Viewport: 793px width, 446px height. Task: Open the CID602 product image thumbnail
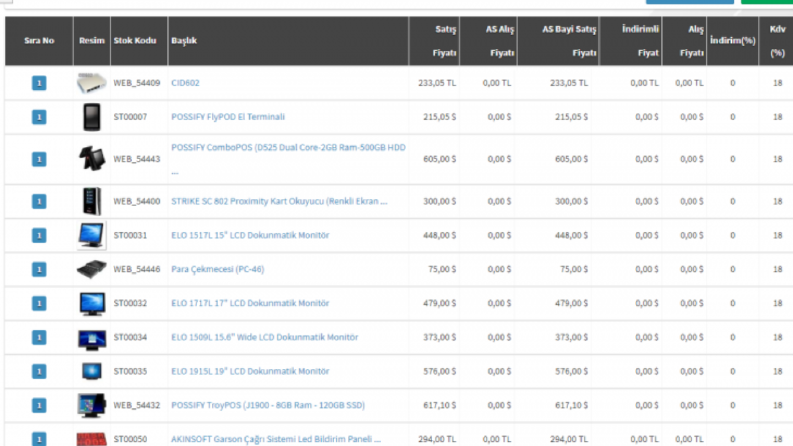[92, 83]
